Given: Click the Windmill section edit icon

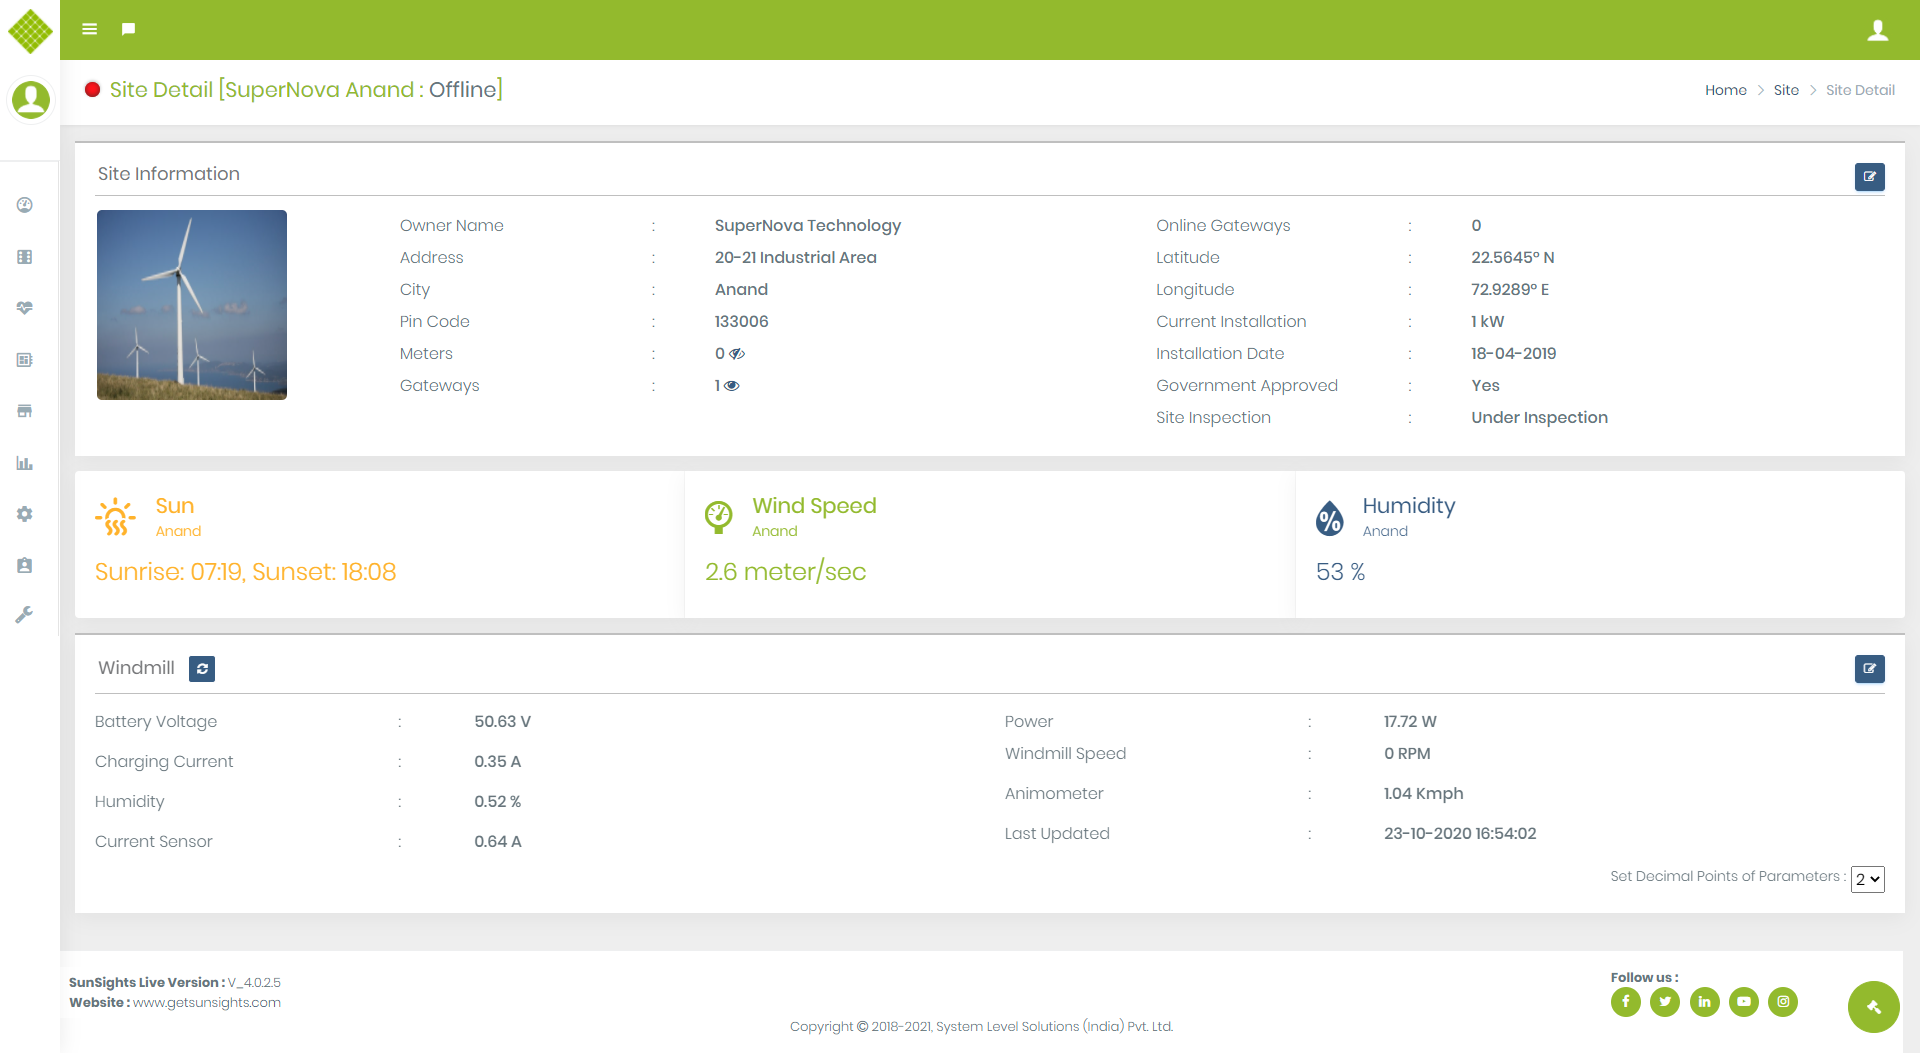Looking at the screenshot, I should (x=1869, y=669).
